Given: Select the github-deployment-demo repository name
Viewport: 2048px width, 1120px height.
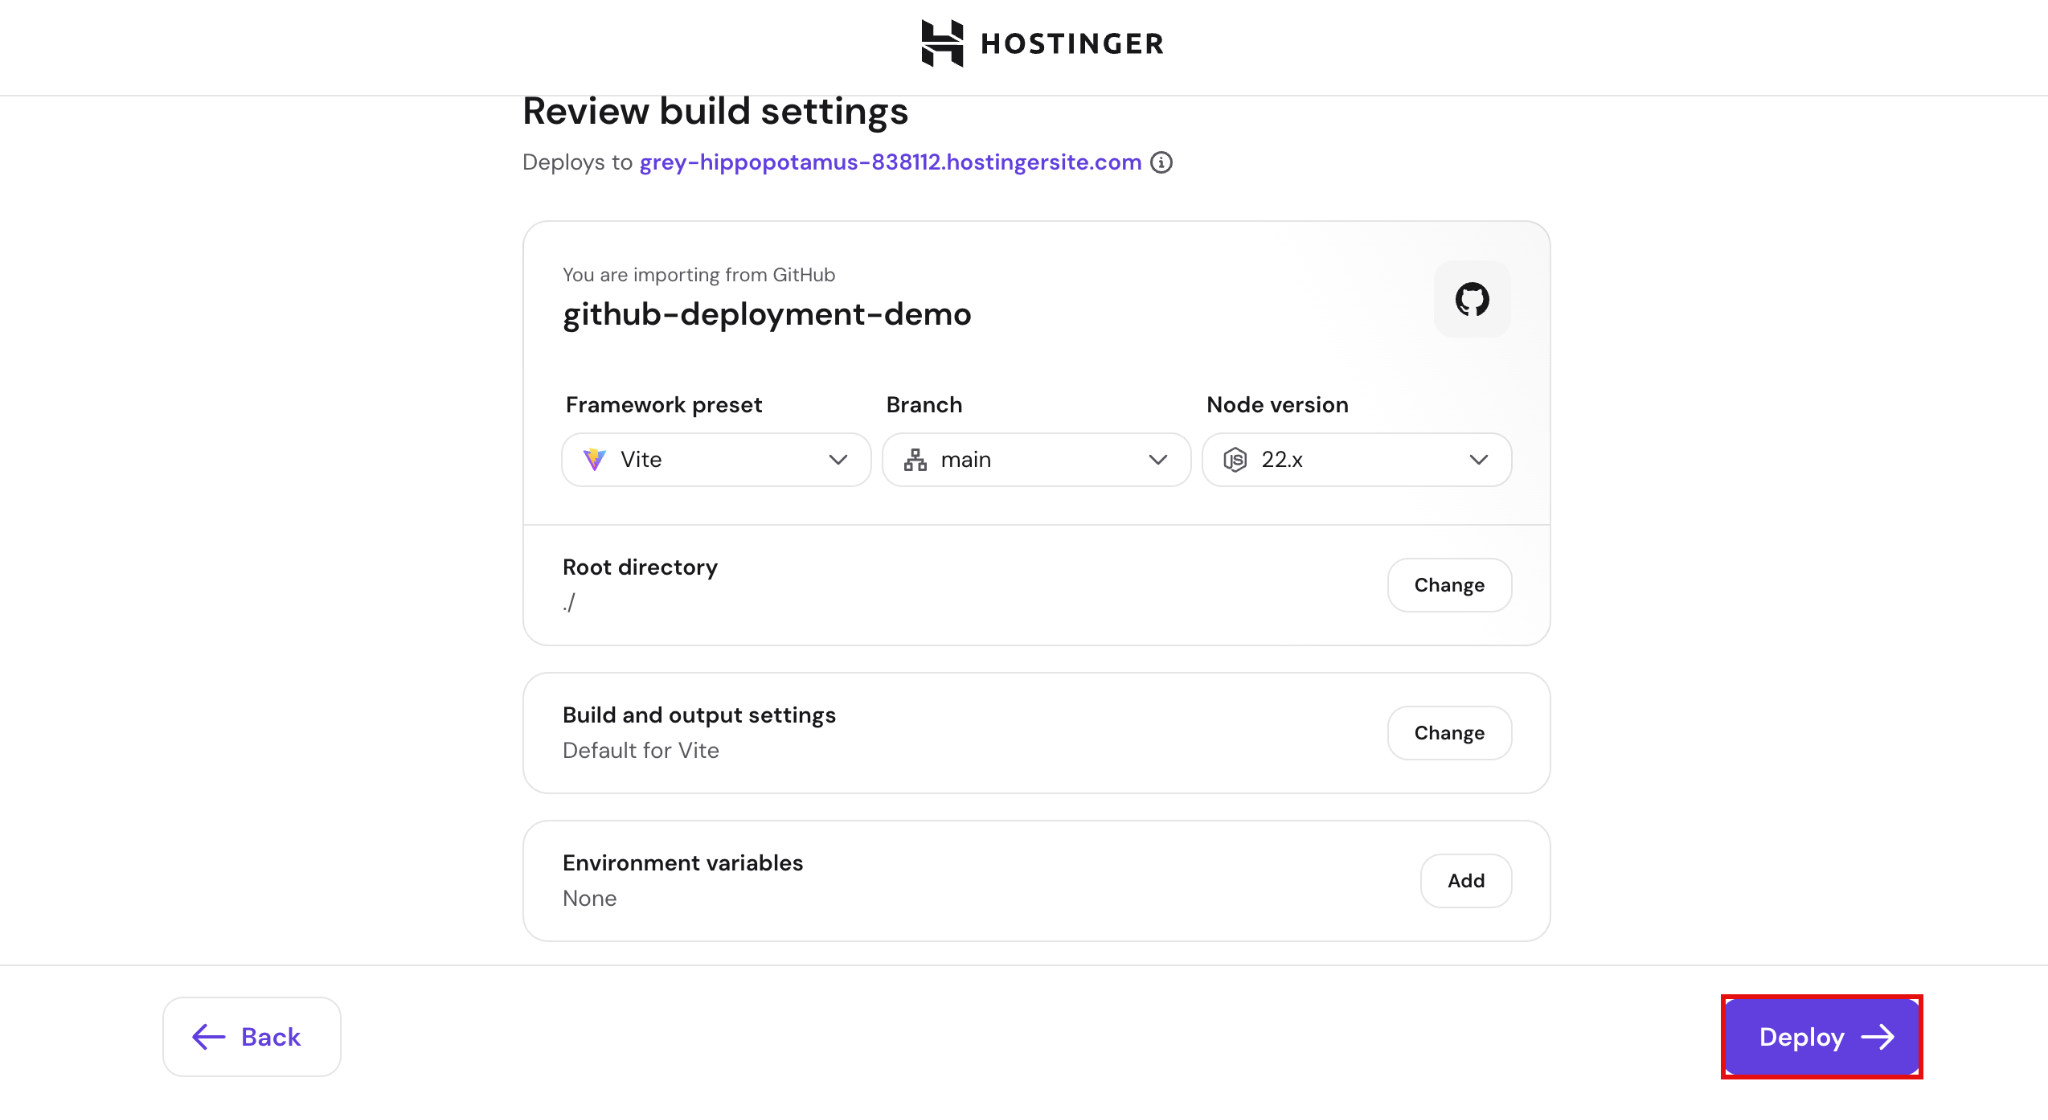Looking at the screenshot, I should [x=767, y=315].
